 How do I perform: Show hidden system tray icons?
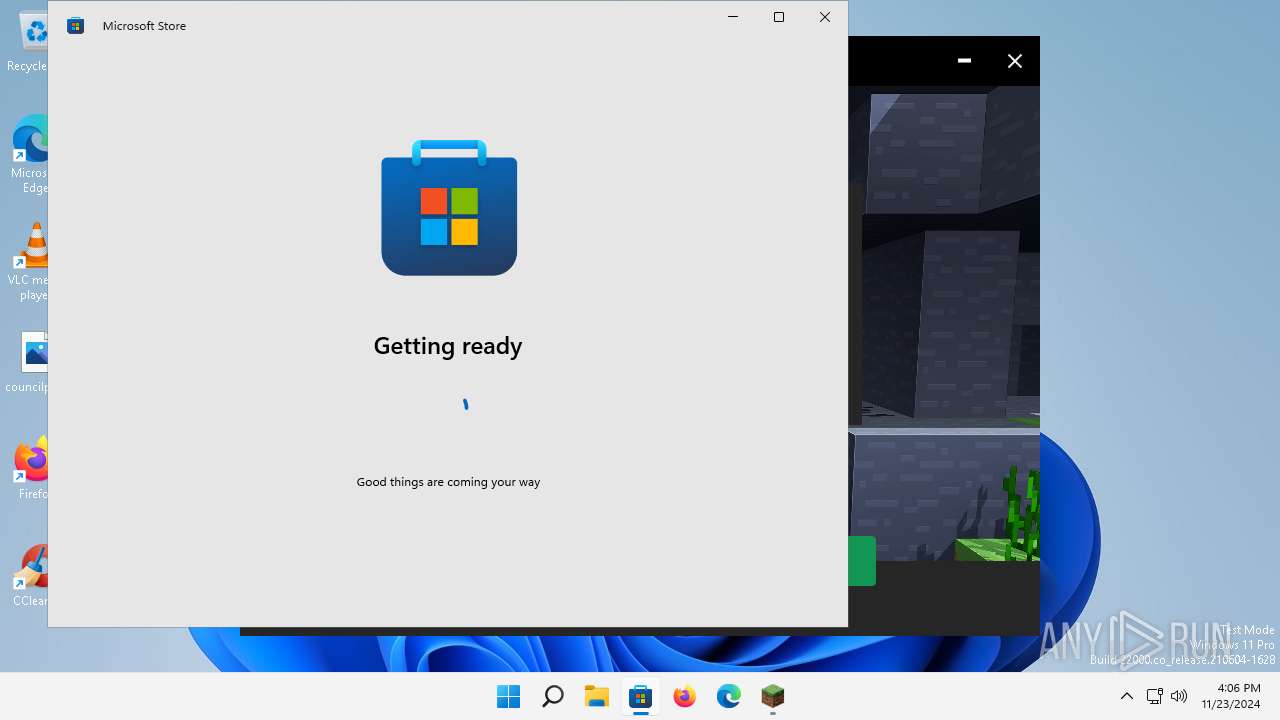tap(1126, 696)
